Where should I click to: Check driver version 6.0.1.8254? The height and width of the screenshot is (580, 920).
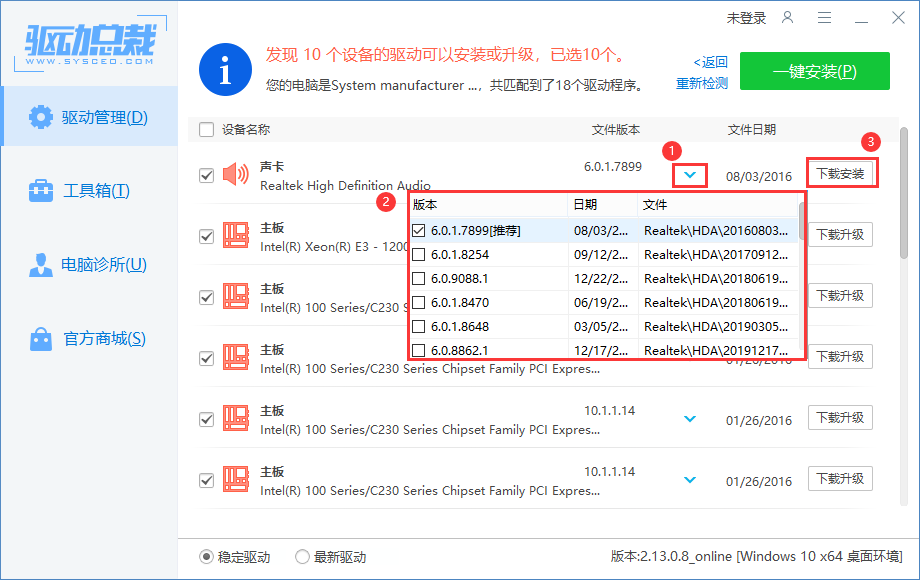pos(418,255)
